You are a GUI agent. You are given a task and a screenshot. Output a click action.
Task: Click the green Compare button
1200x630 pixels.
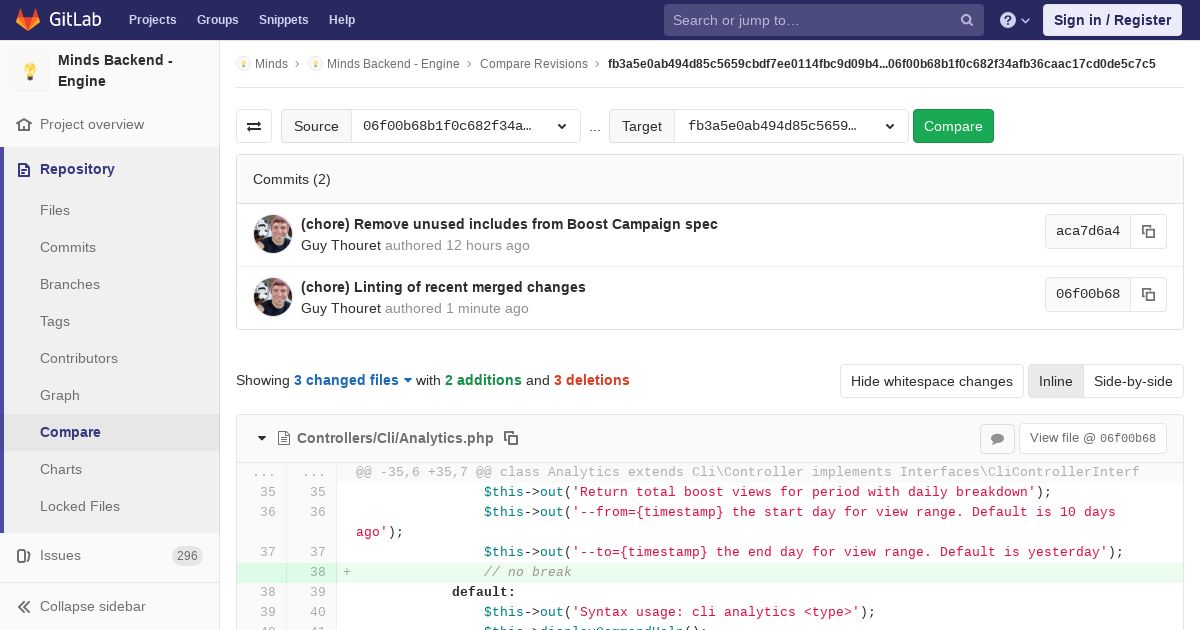tap(952, 126)
